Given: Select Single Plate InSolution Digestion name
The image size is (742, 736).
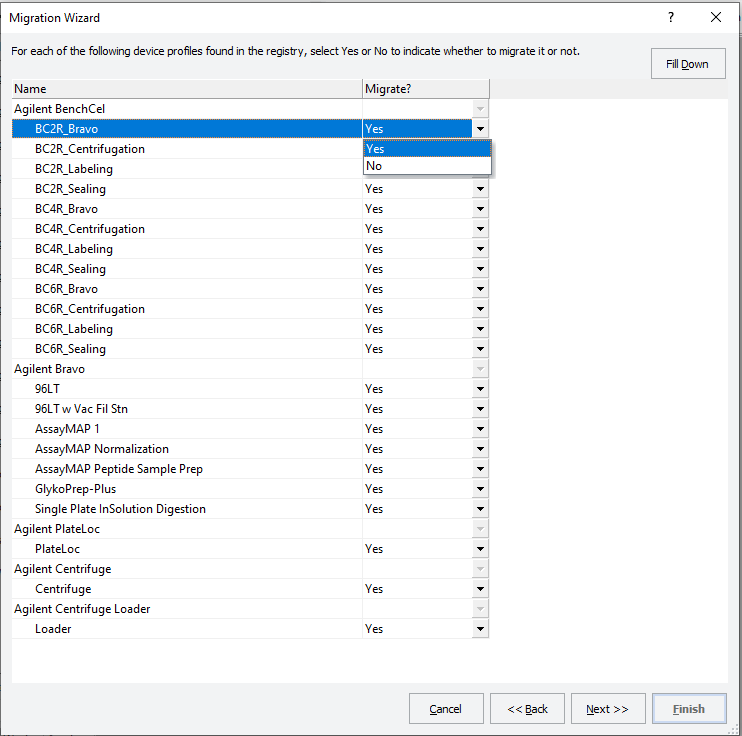Looking at the screenshot, I should point(120,509).
